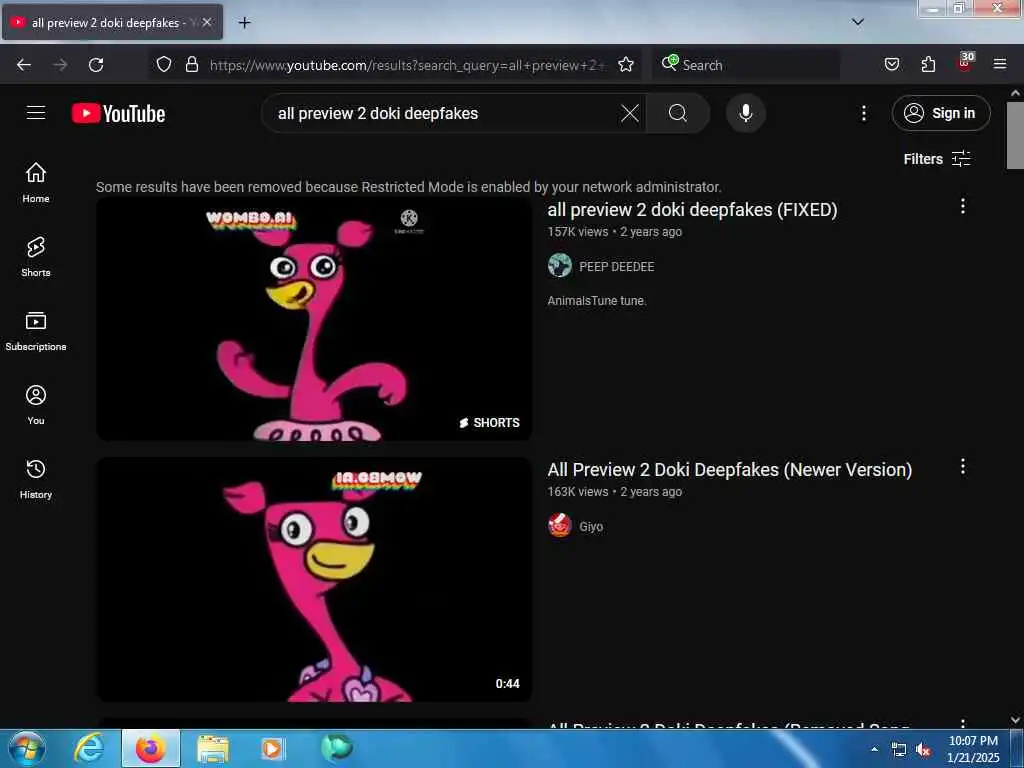Click the scrollbar down arrow
This screenshot has height=768, width=1024.
(x=1015, y=720)
